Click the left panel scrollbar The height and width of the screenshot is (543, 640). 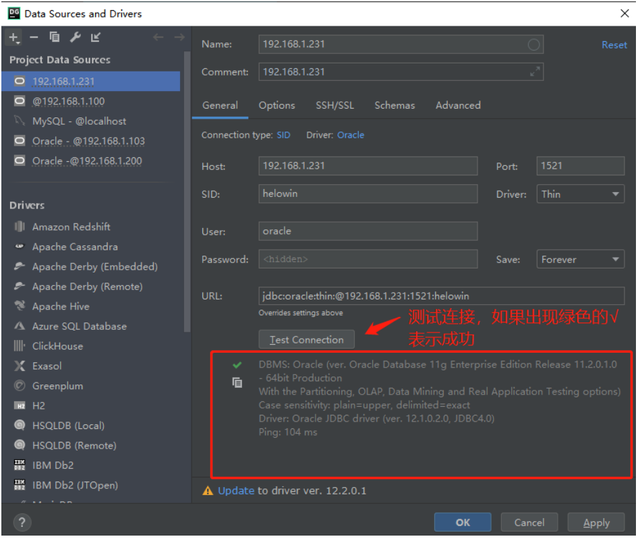click(x=187, y=192)
